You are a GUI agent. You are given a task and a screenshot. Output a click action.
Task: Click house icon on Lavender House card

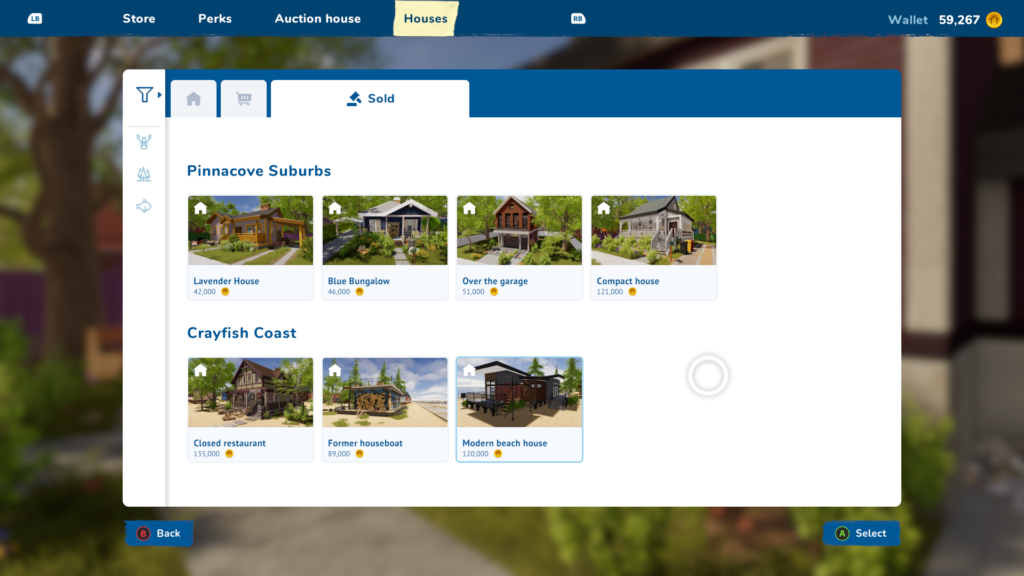click(200, 208)
